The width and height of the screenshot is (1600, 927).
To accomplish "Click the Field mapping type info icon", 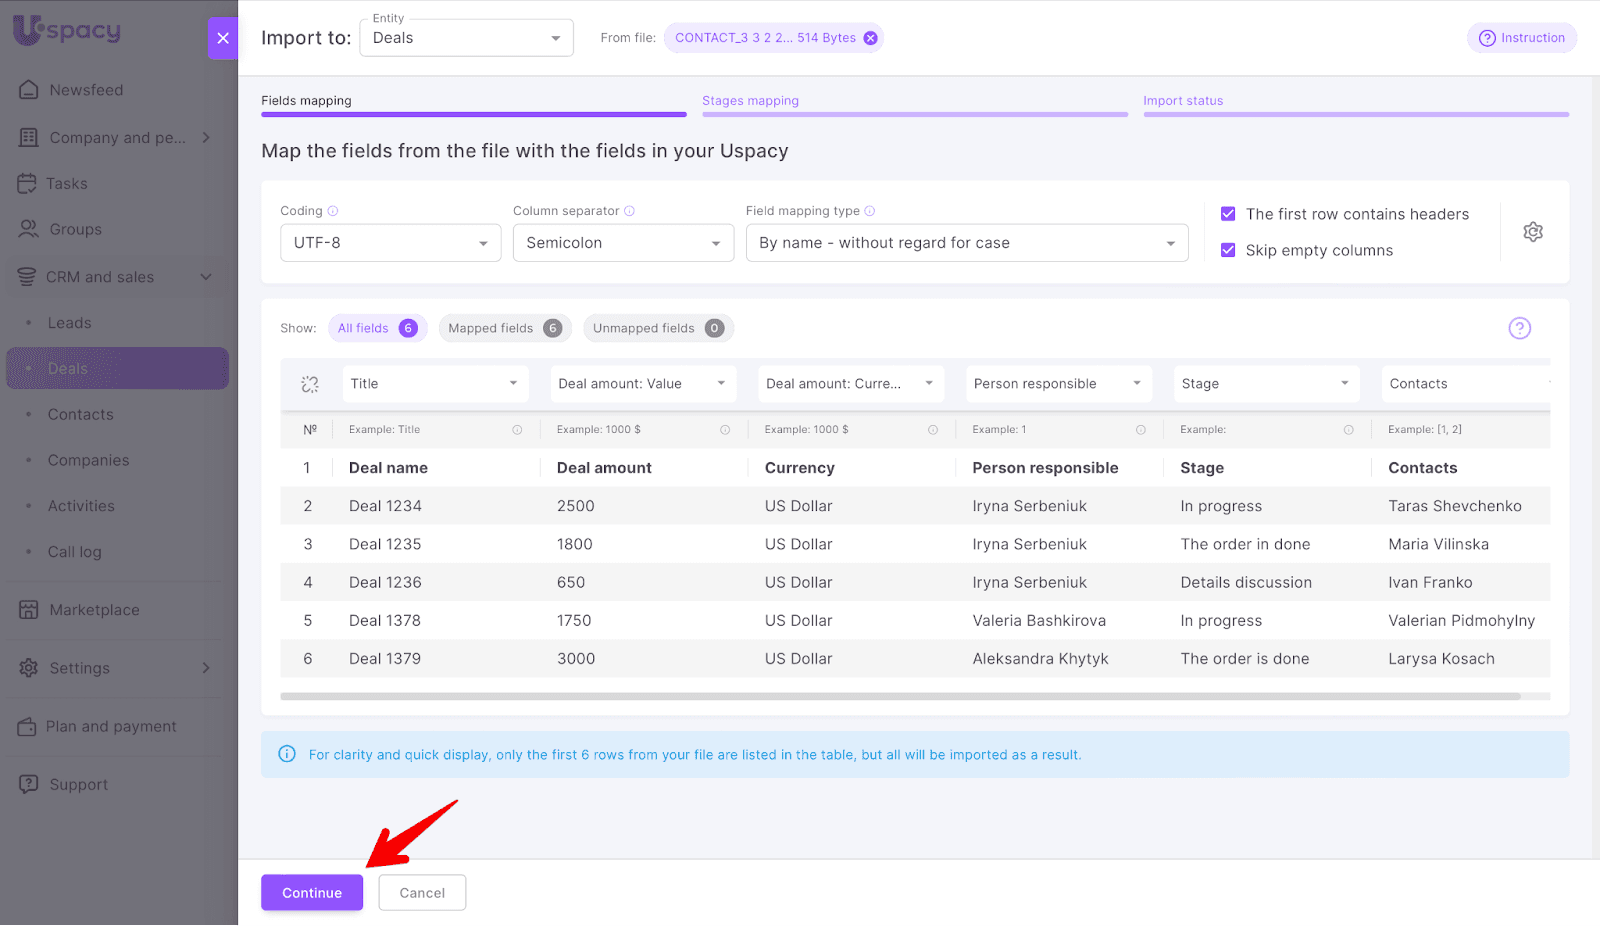I will (x=870, y=211).
